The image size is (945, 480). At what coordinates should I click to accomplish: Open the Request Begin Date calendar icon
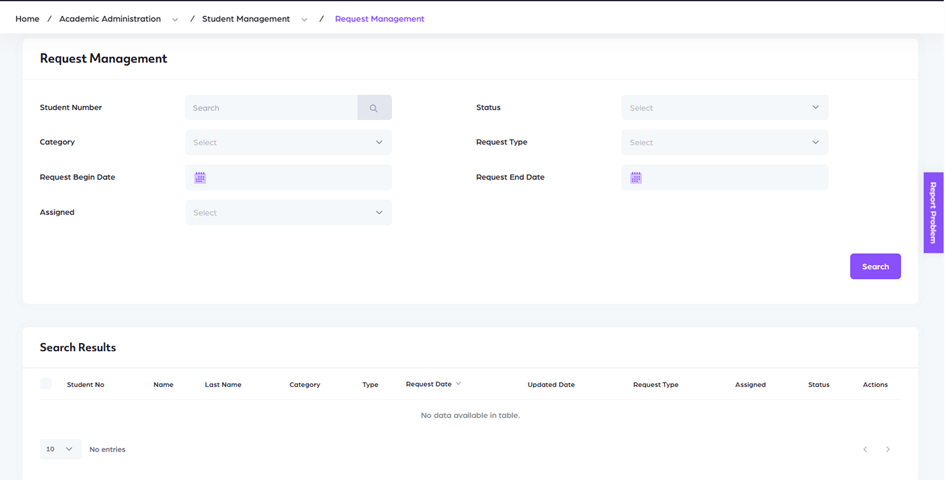200,178
